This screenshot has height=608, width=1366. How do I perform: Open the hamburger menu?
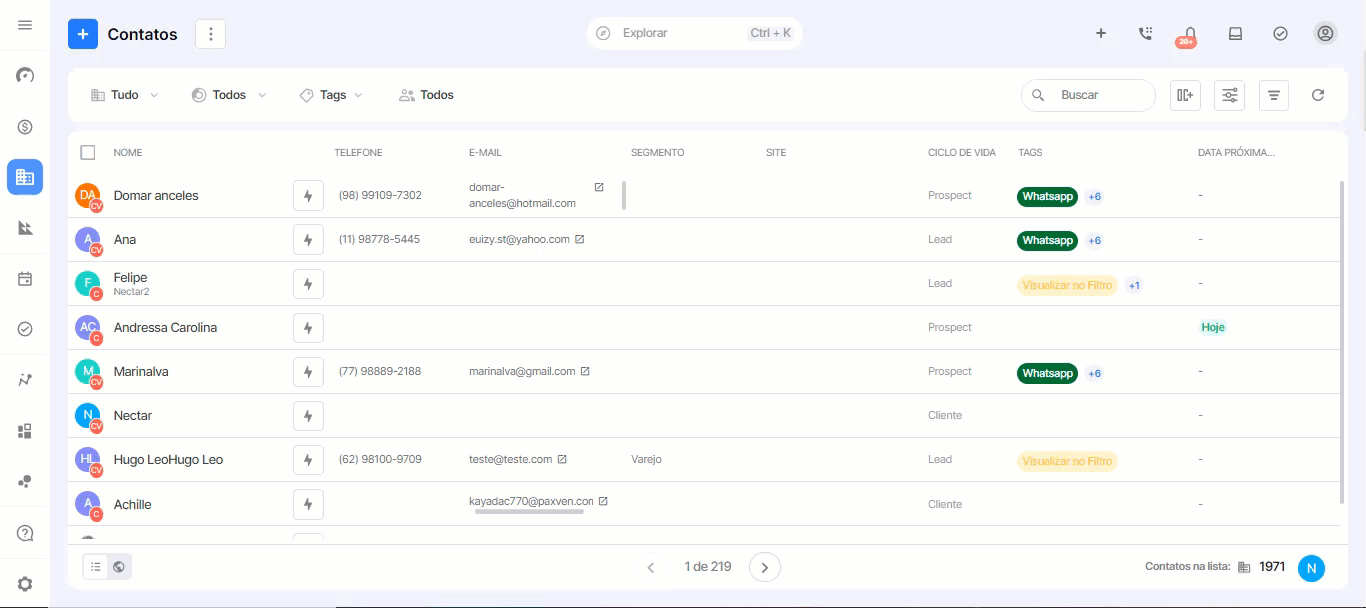25,25
